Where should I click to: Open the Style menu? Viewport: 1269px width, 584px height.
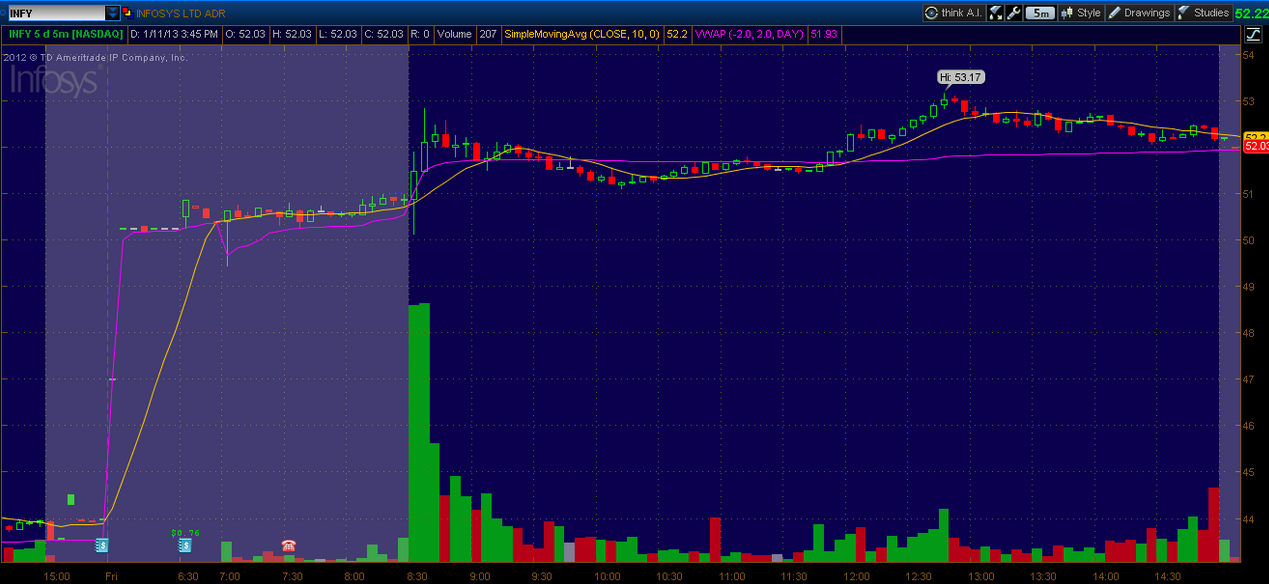click(x=1082, y=13)
